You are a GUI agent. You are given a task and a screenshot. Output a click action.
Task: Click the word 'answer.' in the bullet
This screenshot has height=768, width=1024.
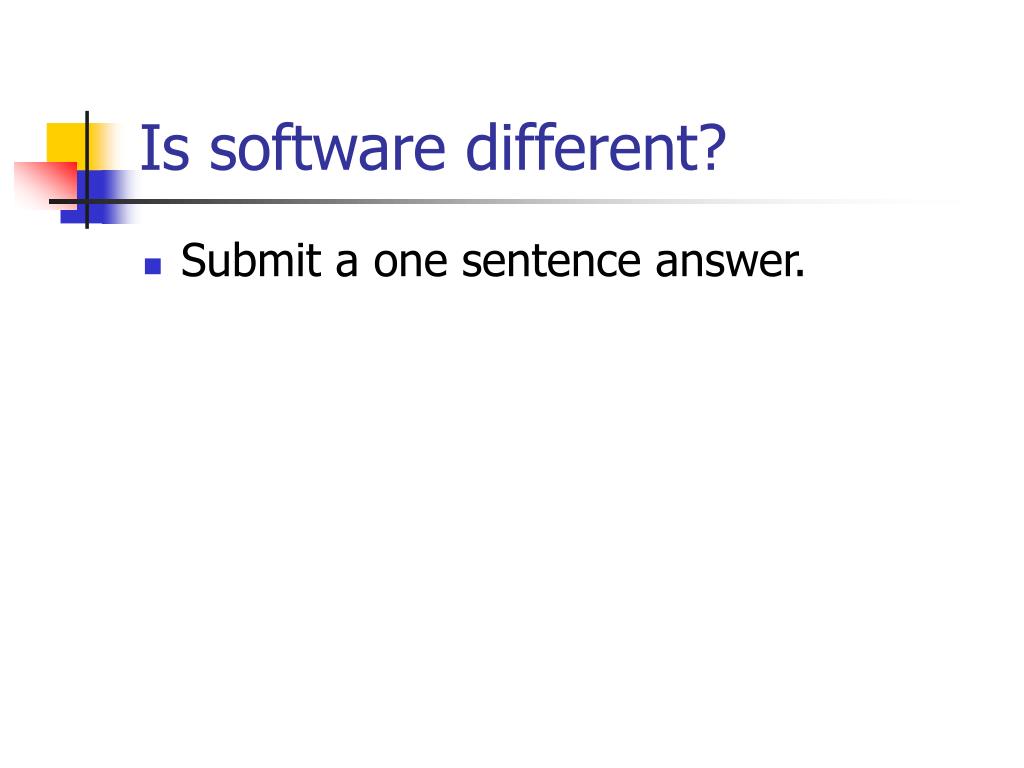[x=729, y=263]
